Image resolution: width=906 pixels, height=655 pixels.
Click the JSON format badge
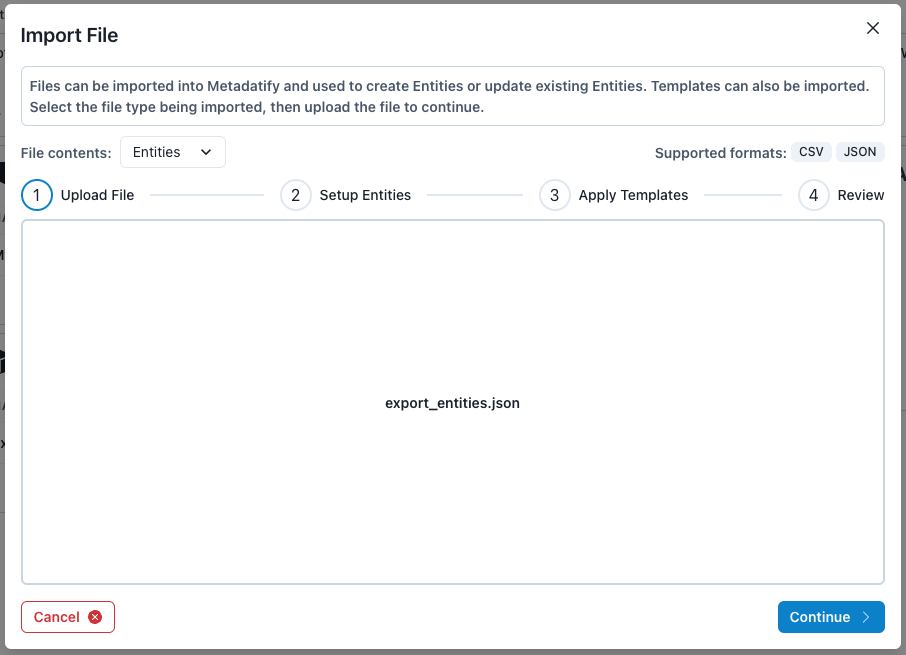[860, 152]
